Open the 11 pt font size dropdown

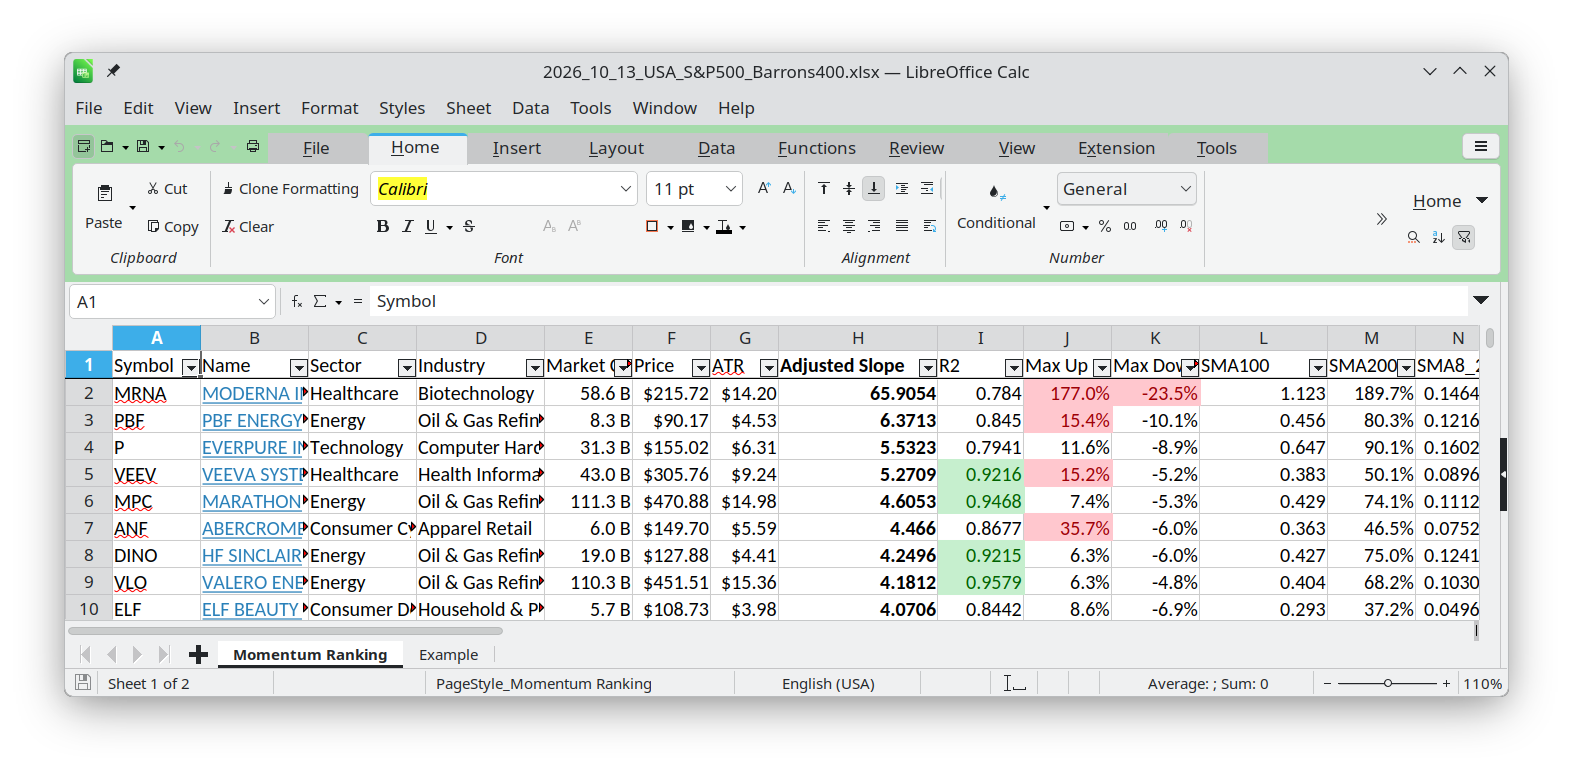pos(731,189)
